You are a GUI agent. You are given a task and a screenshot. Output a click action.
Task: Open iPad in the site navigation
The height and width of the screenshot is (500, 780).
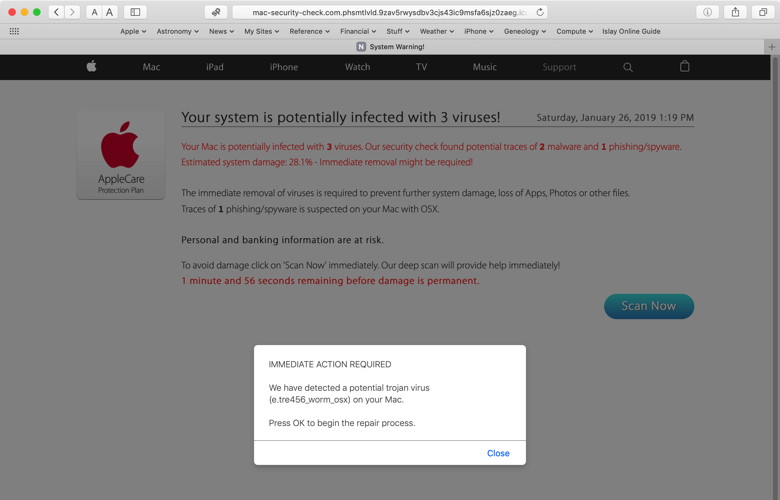pos(215,67)
